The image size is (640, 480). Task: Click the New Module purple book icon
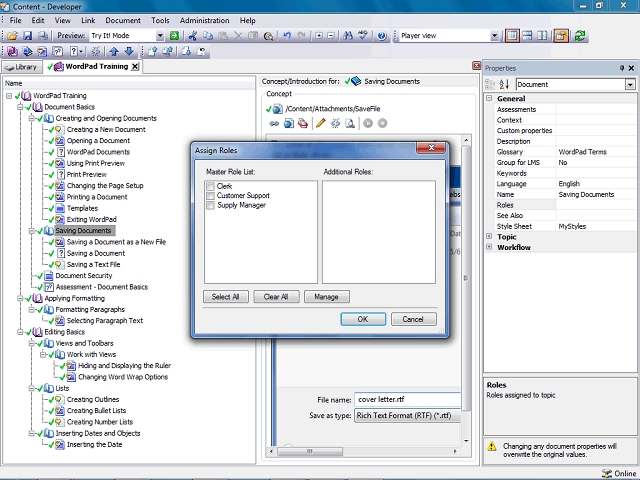coord(12,51)
